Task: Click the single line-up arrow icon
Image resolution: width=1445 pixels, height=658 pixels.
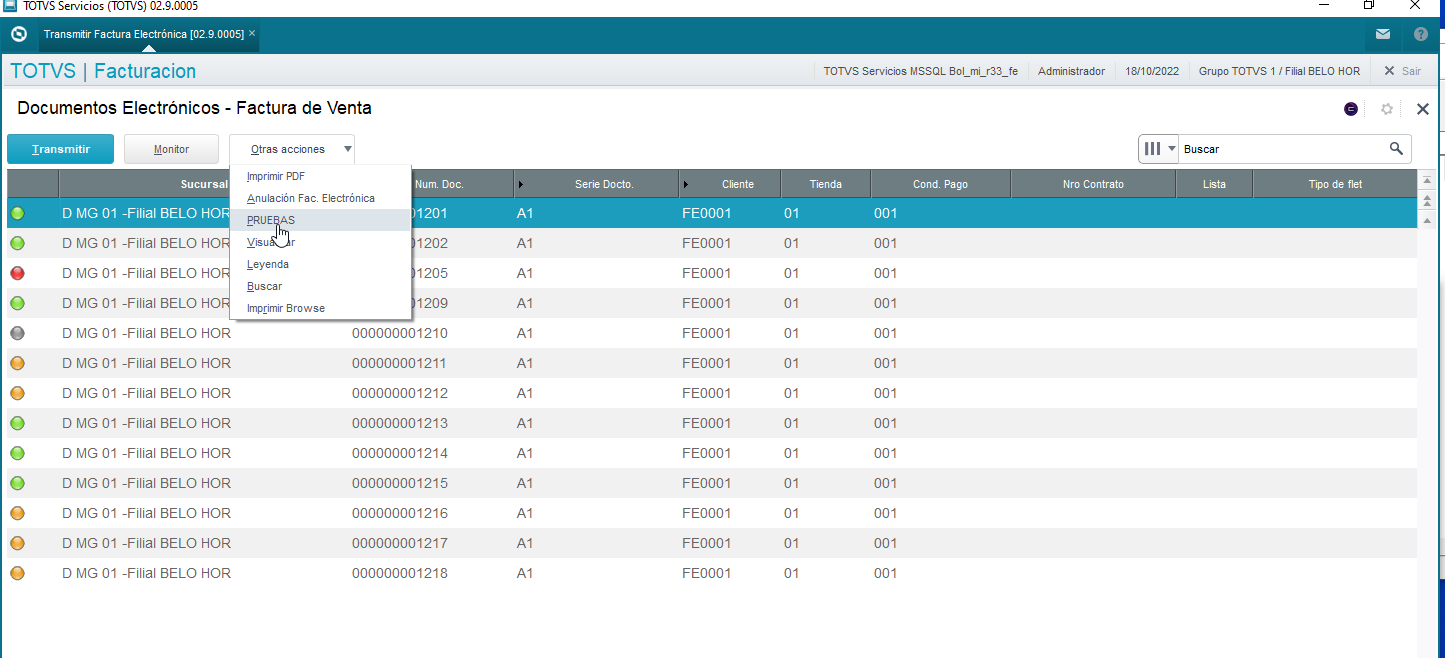Action: pos(1426,221)
